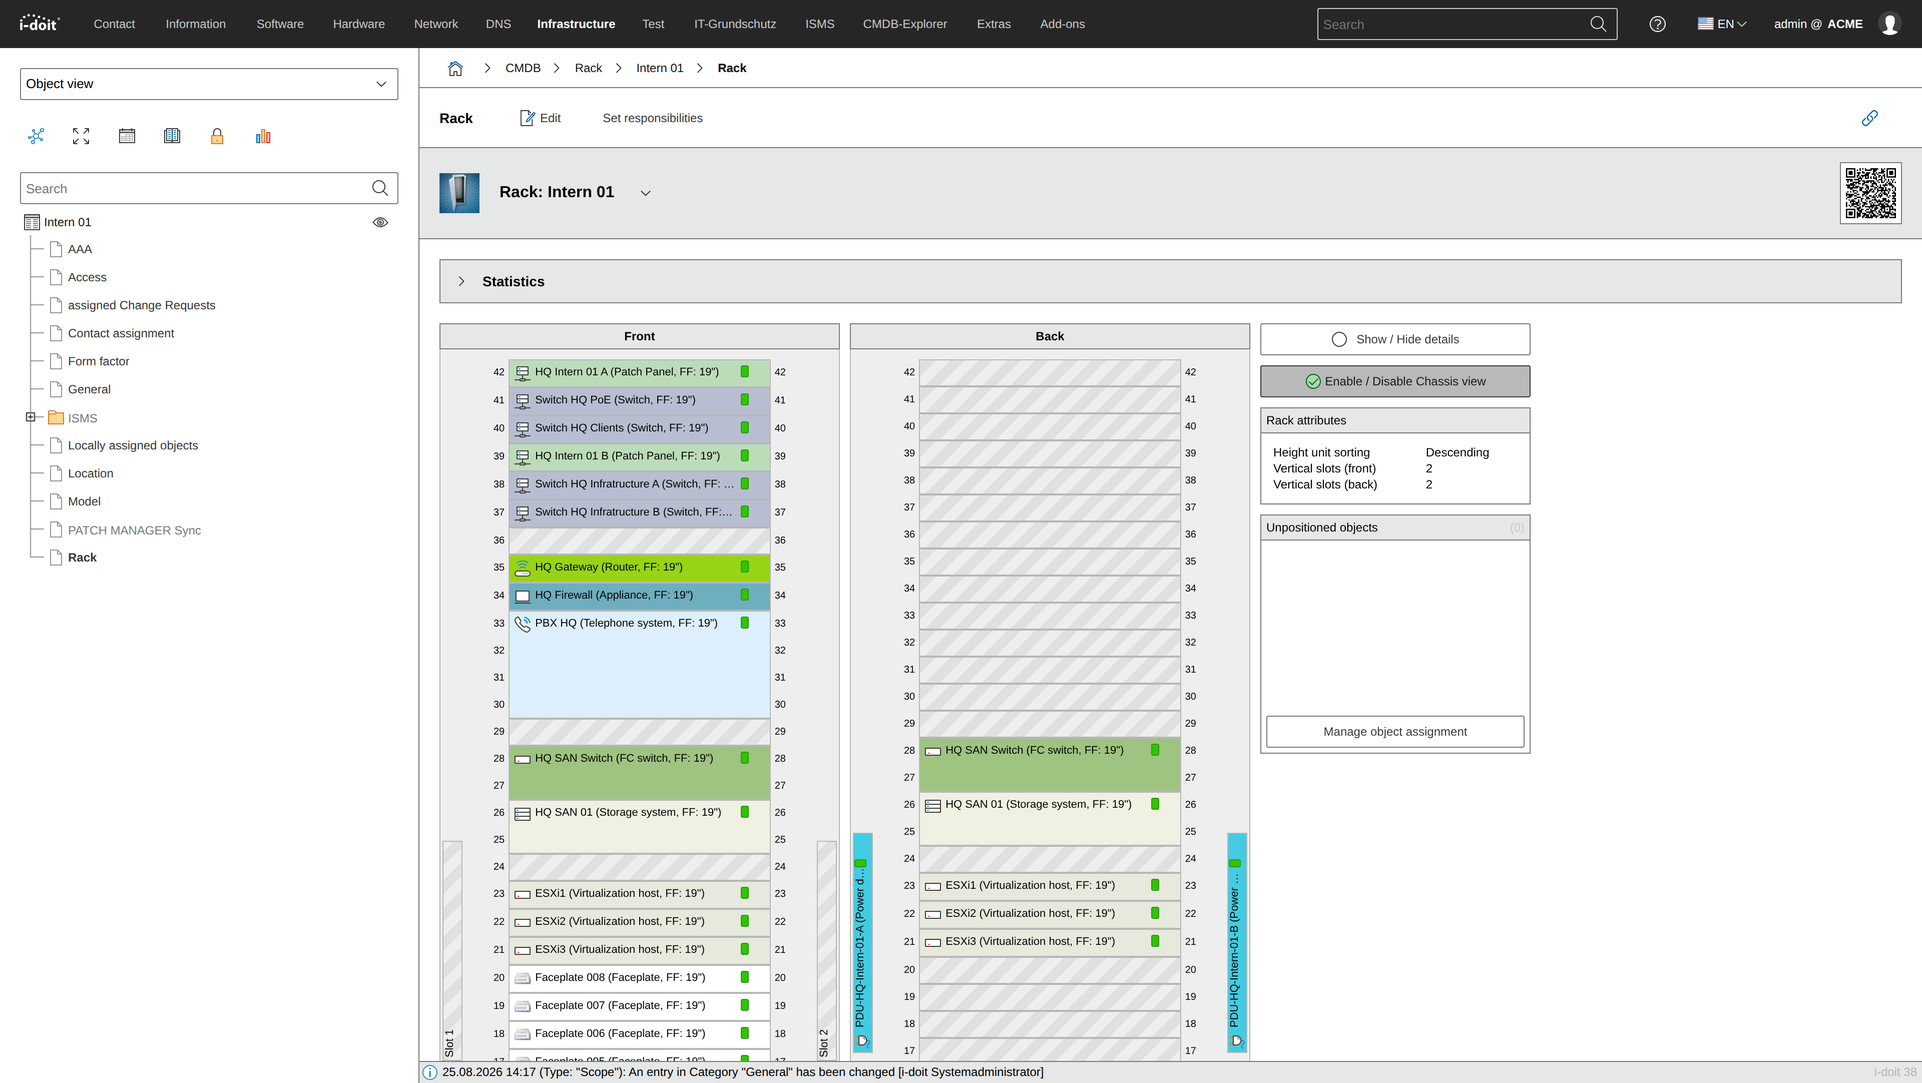Open the CMDB-Explorer menu
The width and height of the screenshot is (1922, 1083).
point(904,24)
